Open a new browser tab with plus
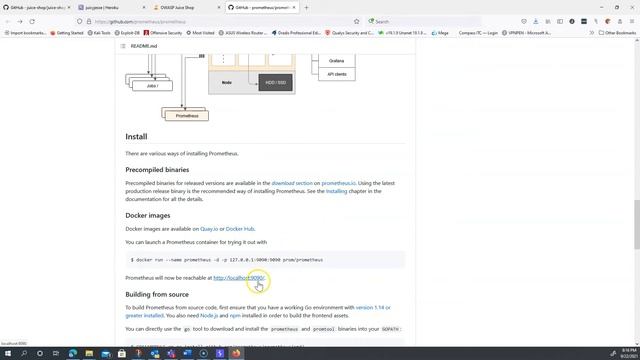This screenshot has height=360, width=640. (x=306, y=7)
